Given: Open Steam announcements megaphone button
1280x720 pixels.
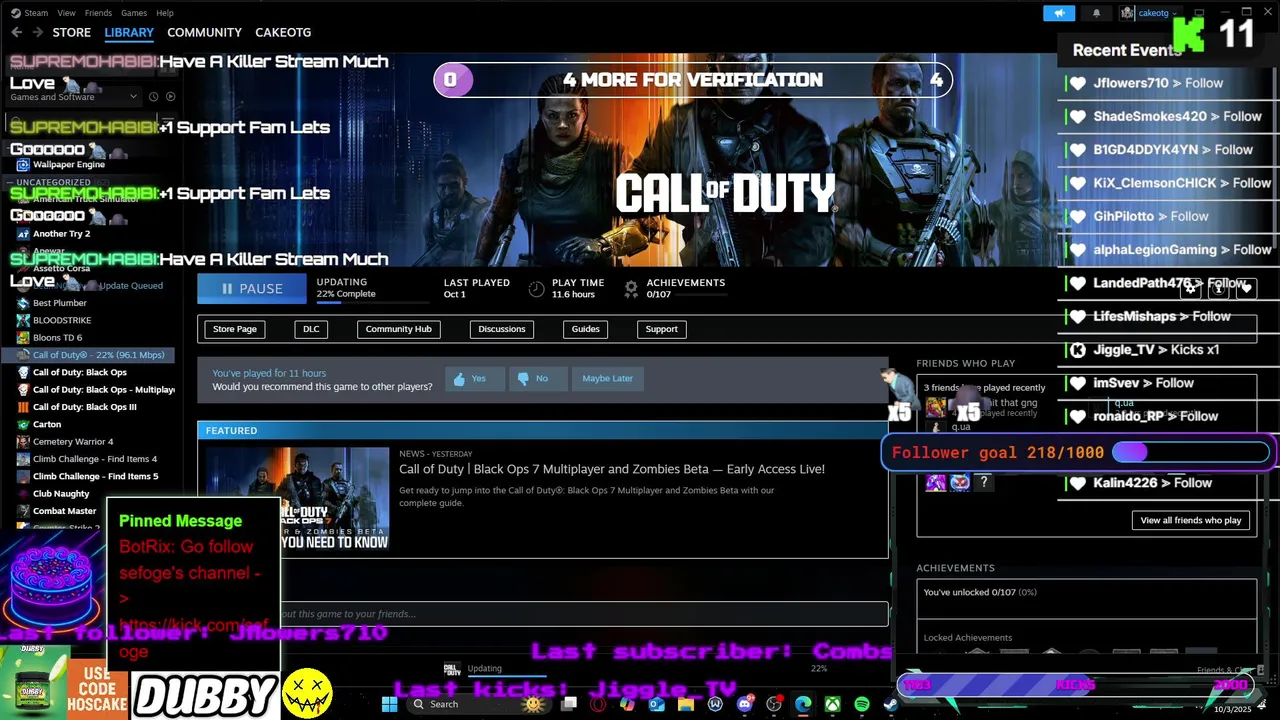Looking at the screenshot, I should pos(1059,13).
